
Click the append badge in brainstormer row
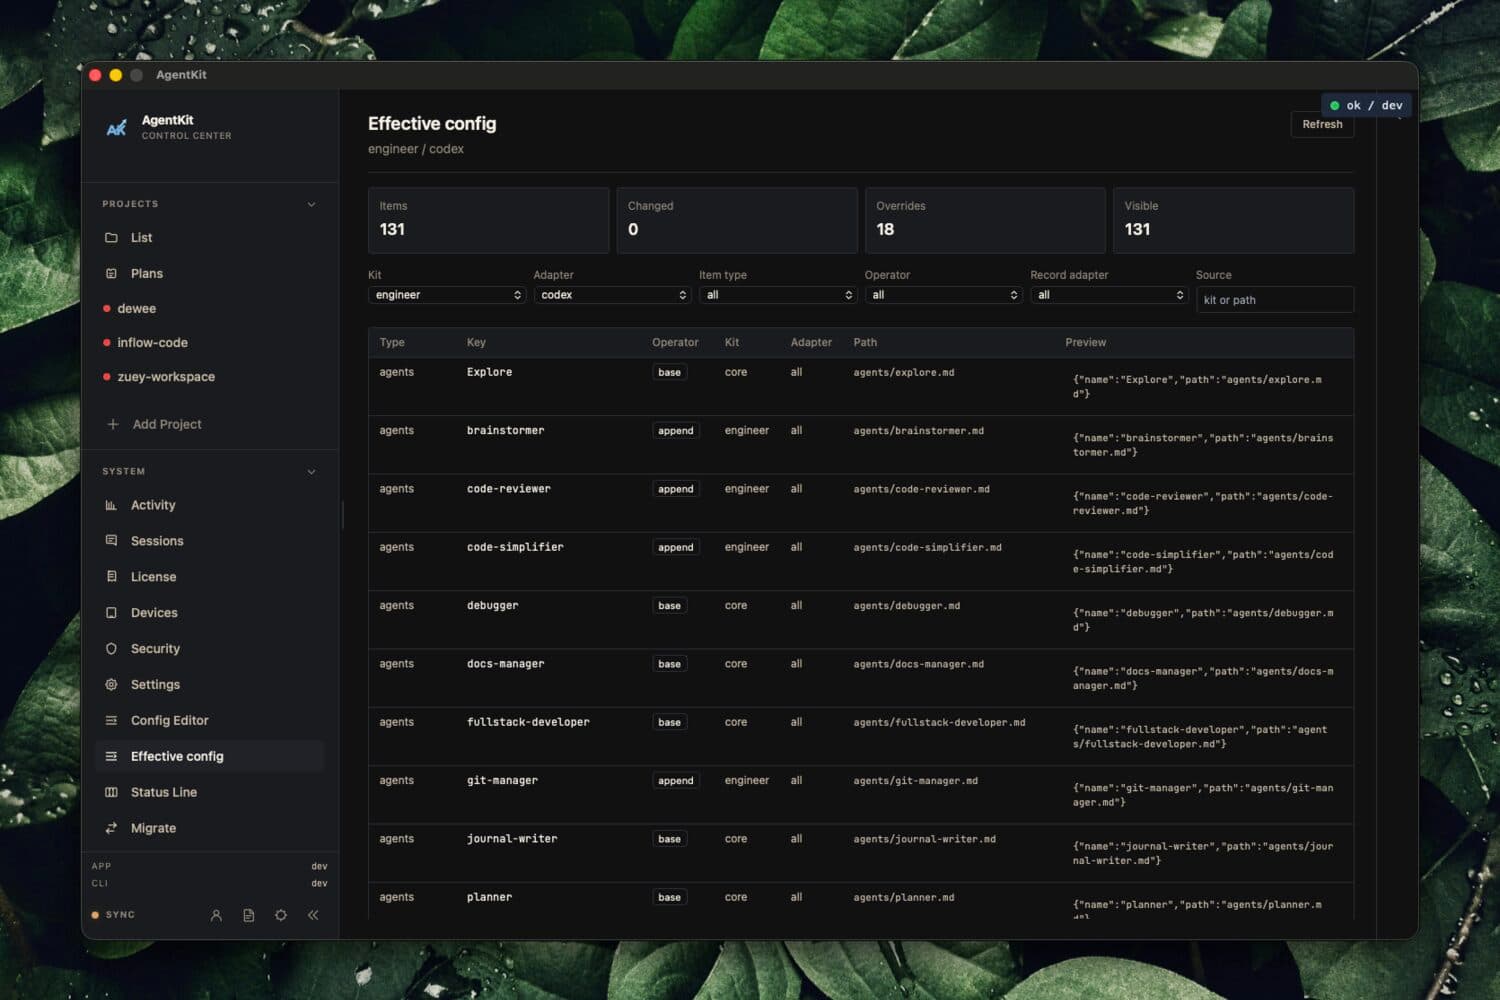coord(676,431)
